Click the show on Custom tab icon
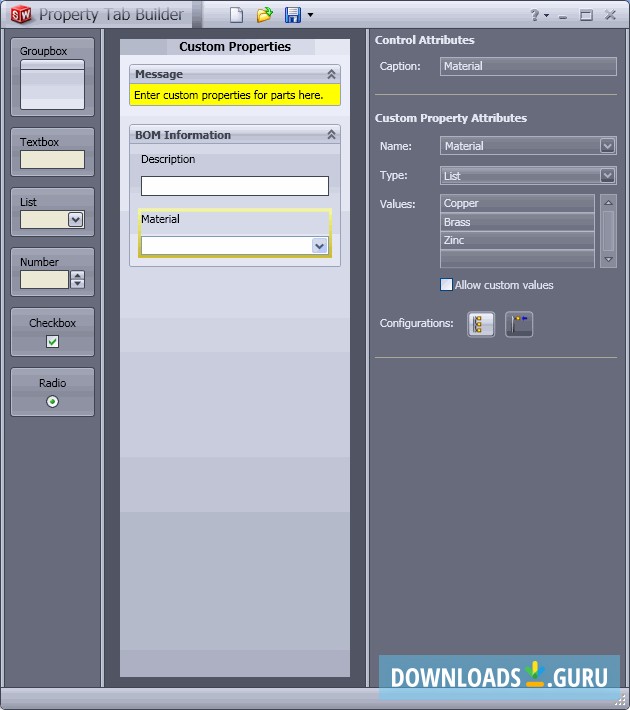This screenshot has height=710, width=630. (519, 324)
